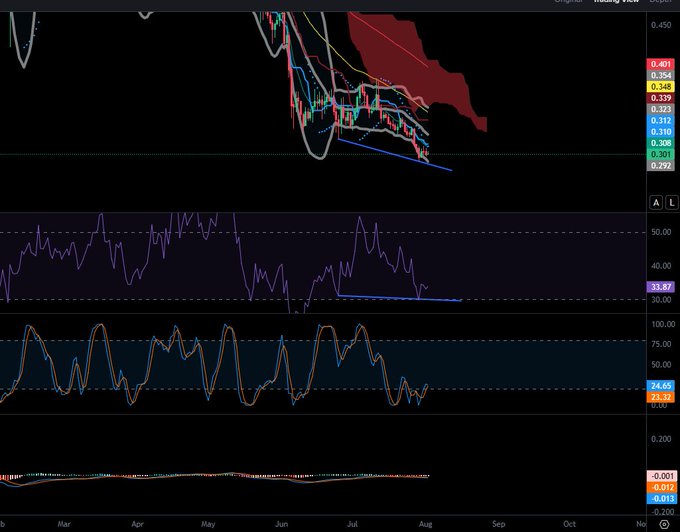Click the Apr label on time axis
680x532 pixels.
click(137, 524)
